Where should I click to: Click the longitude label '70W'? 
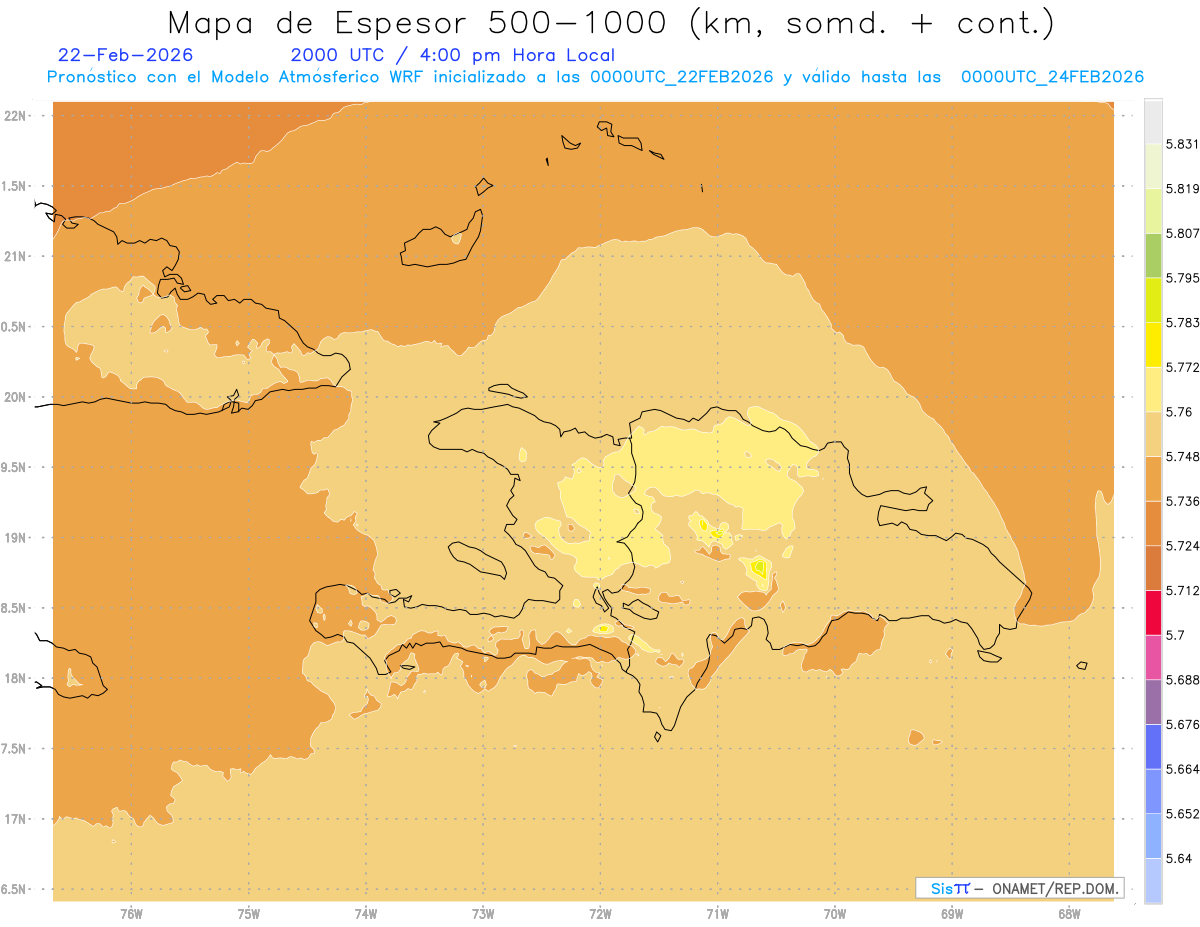[835, 913]
